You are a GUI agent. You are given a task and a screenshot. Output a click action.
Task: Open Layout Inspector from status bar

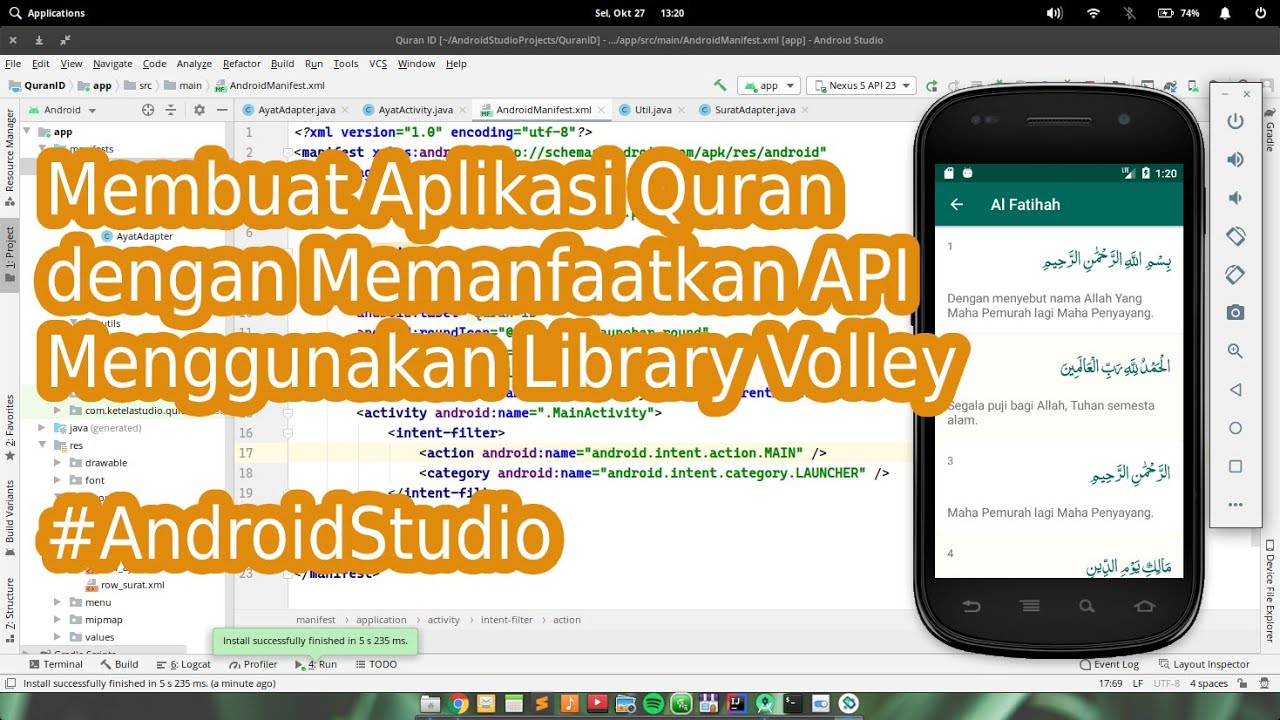coord(1204,664)
